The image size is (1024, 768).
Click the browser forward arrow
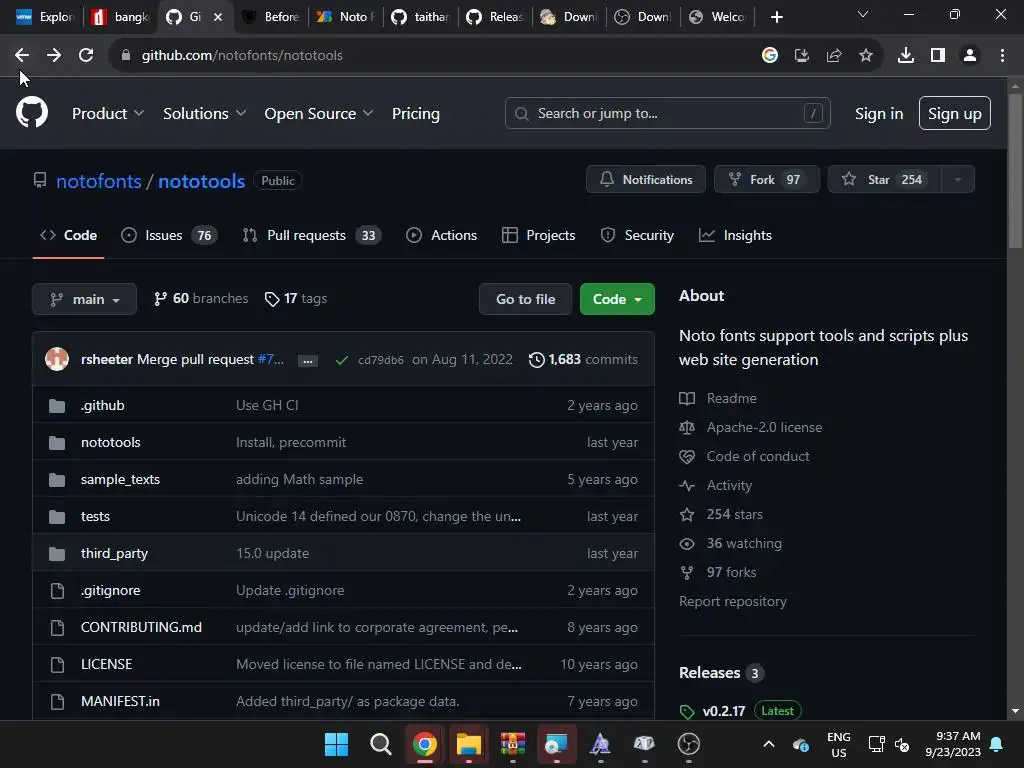pos(54,56)
